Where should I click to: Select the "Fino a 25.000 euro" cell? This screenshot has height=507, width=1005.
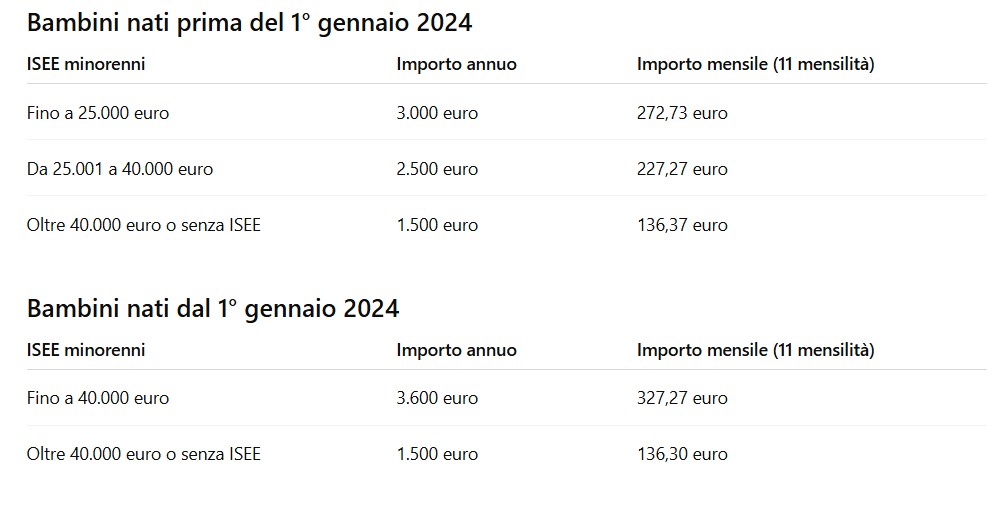coord(98,113)
